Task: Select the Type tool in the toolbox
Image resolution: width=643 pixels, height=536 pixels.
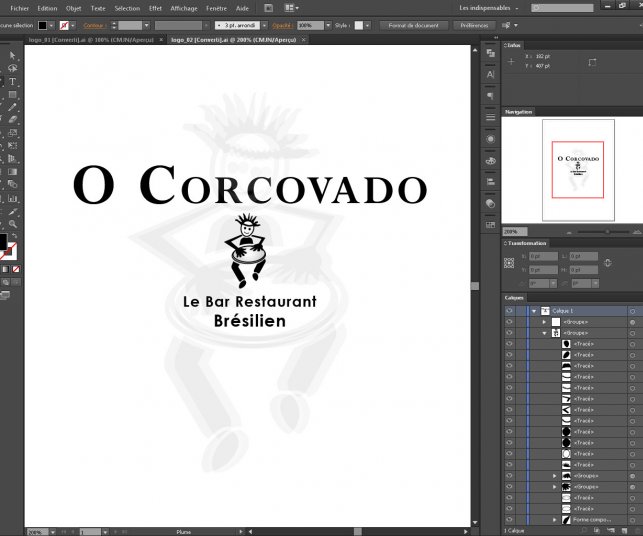Action: tap(12, 82)
